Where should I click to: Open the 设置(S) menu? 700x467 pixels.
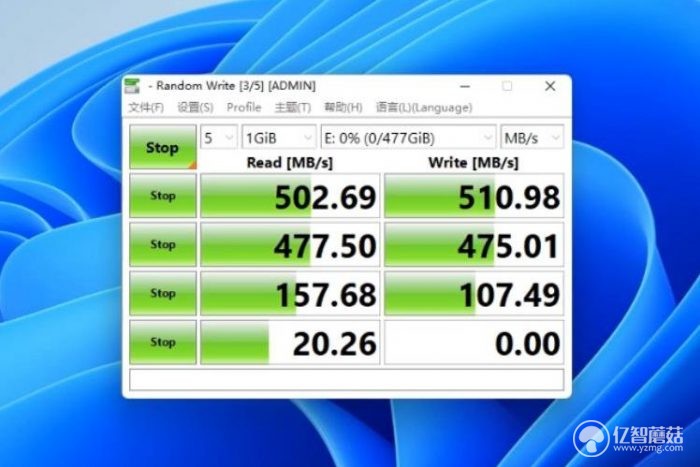coord(195,108)
